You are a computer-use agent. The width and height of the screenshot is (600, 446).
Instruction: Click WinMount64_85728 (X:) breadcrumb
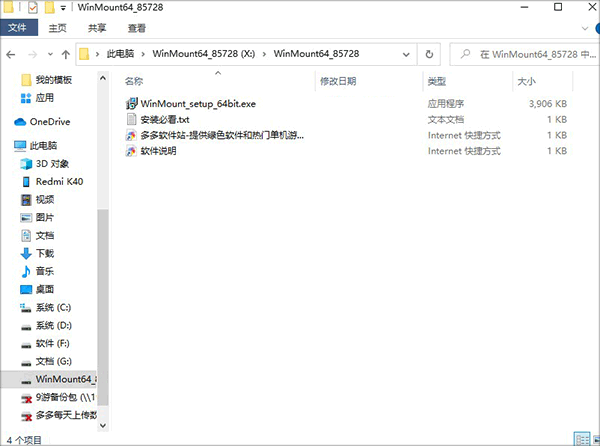(204, 54)
